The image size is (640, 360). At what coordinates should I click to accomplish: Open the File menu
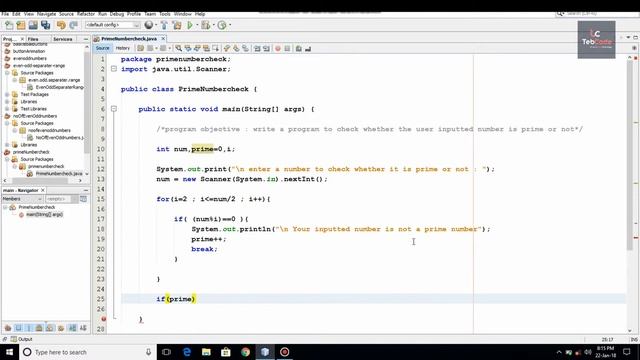(5, 14)
